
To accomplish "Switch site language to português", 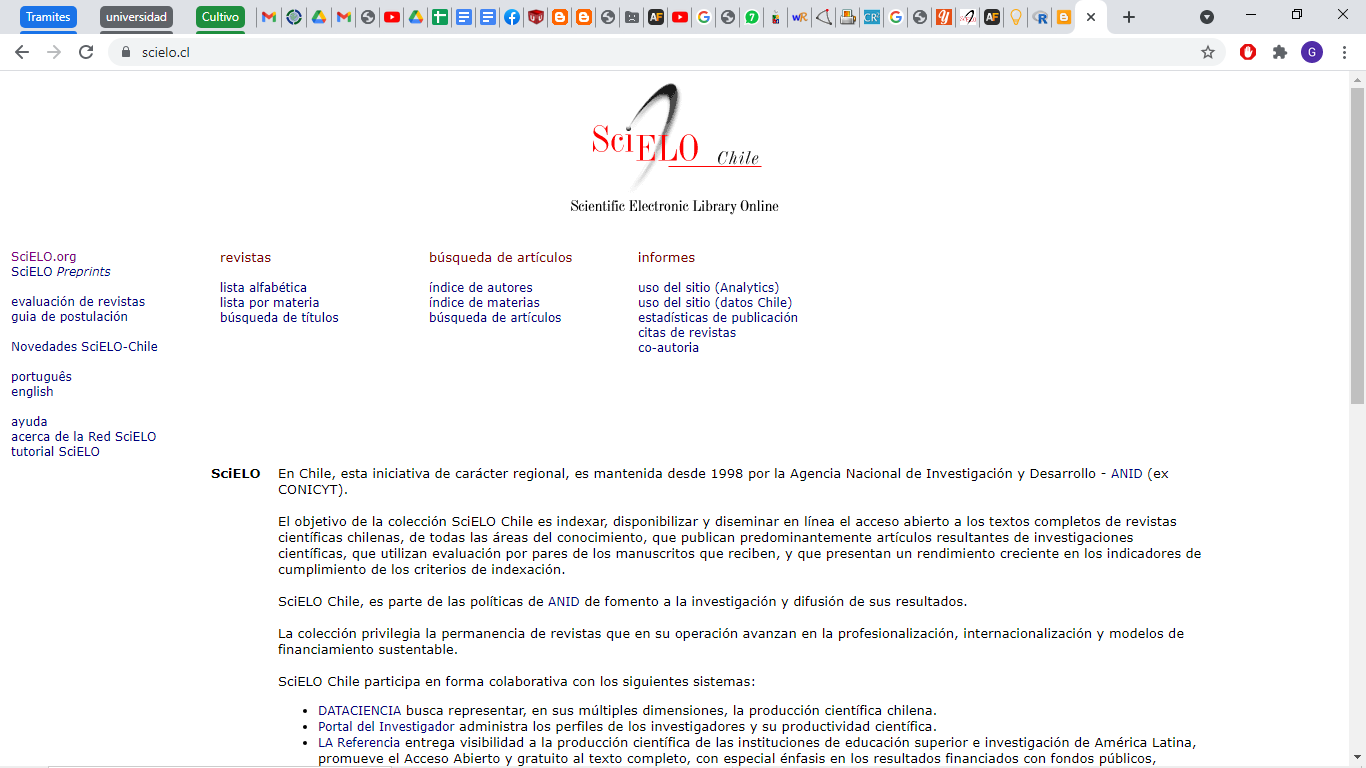I will 41,377.
